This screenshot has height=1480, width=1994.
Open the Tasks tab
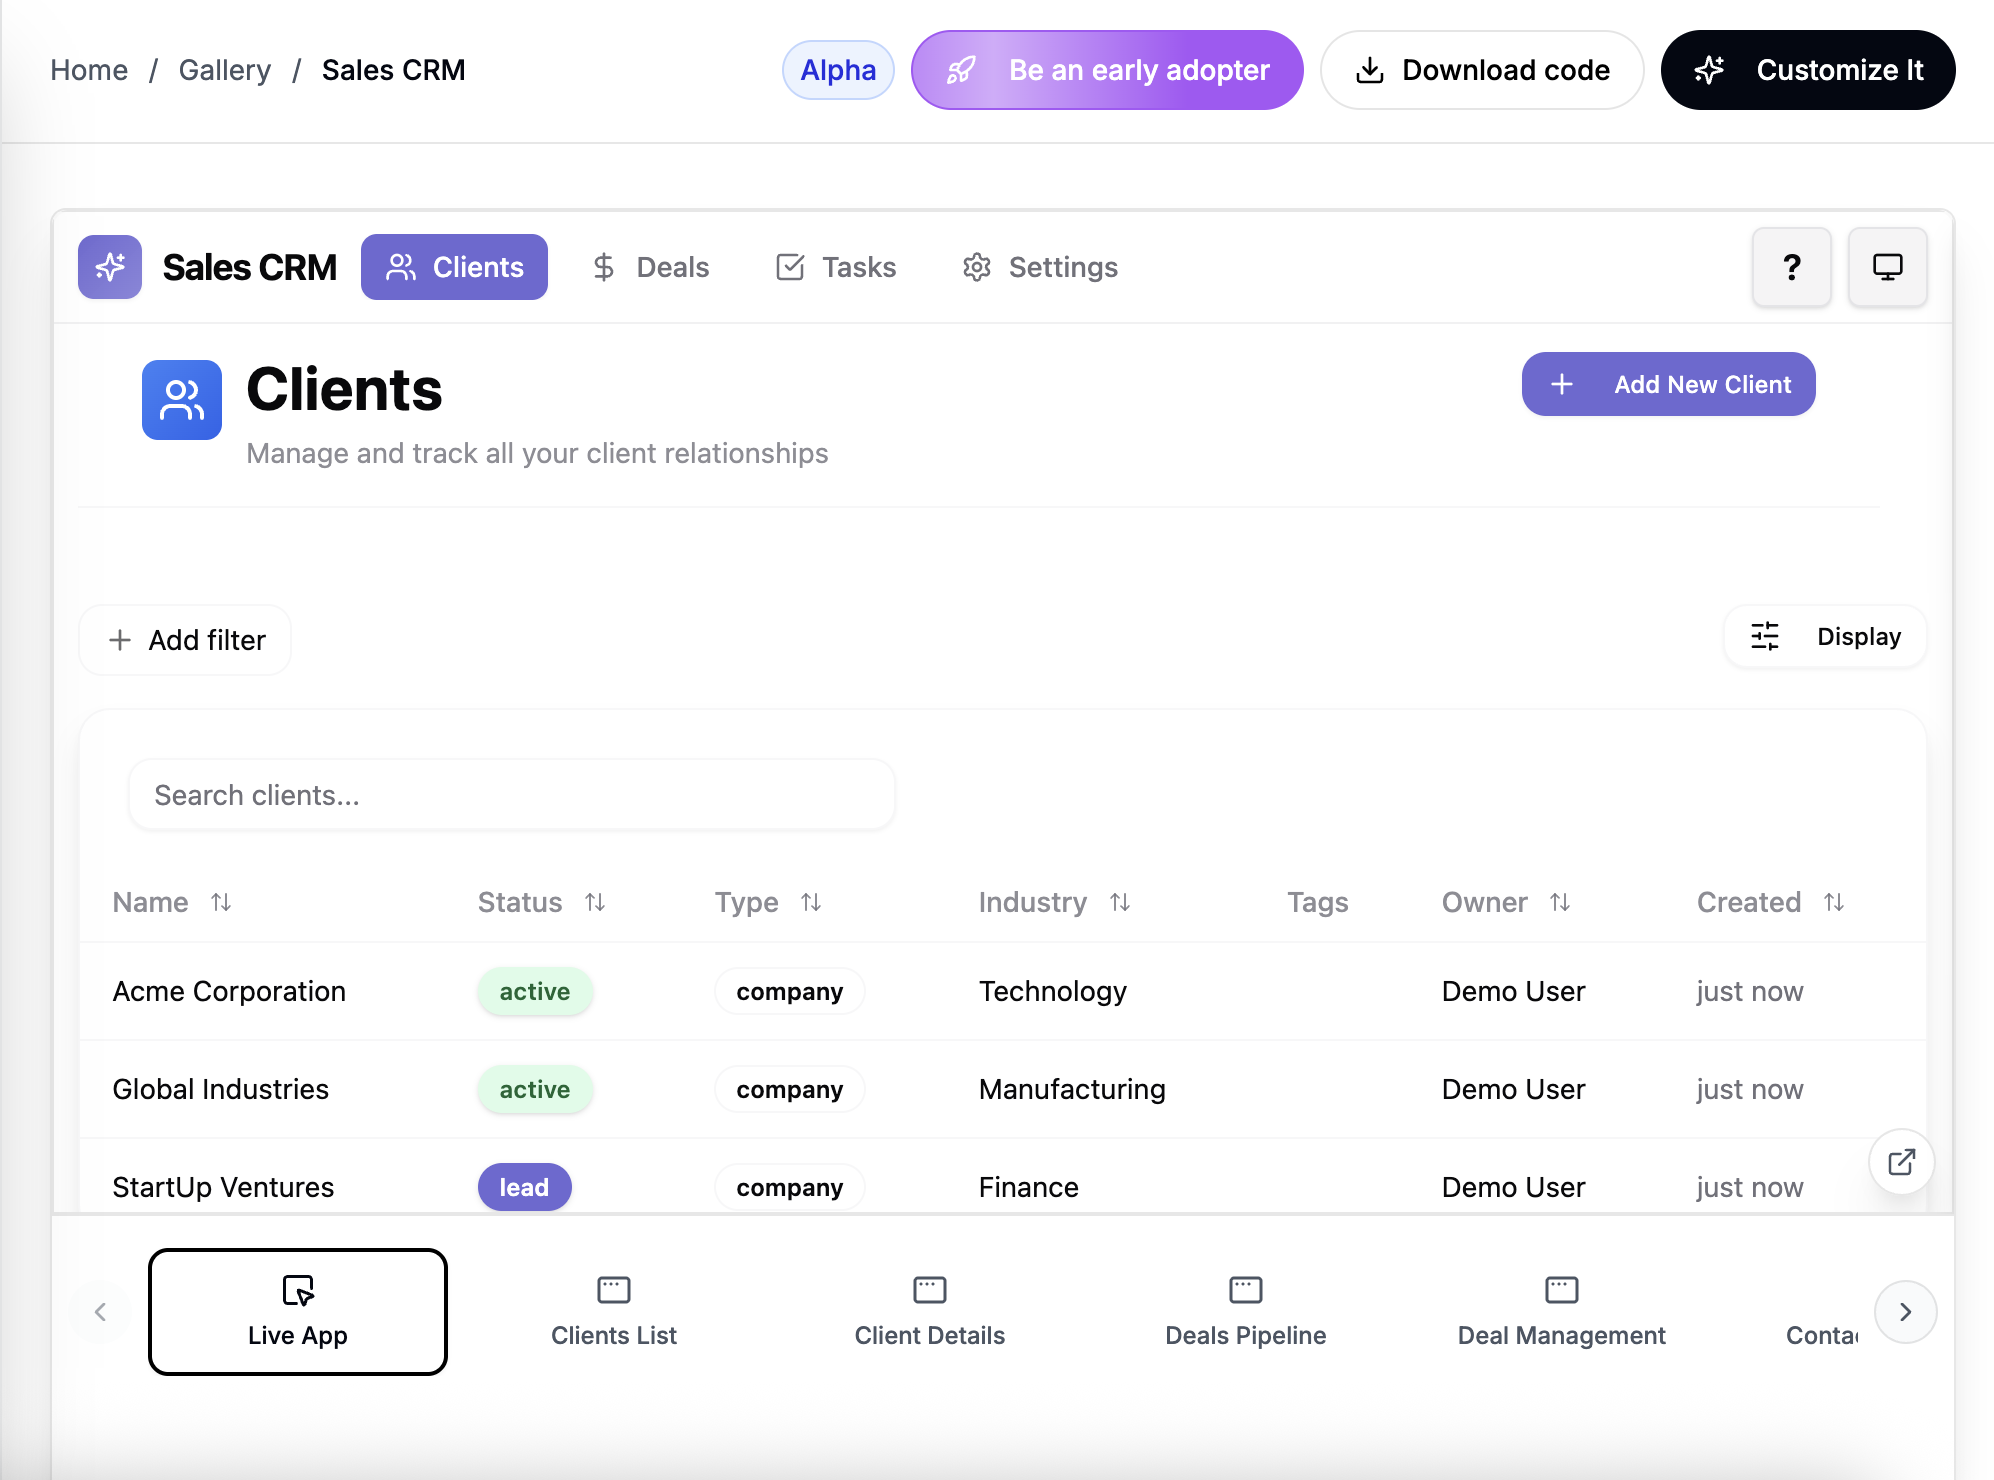pos(836,267)
